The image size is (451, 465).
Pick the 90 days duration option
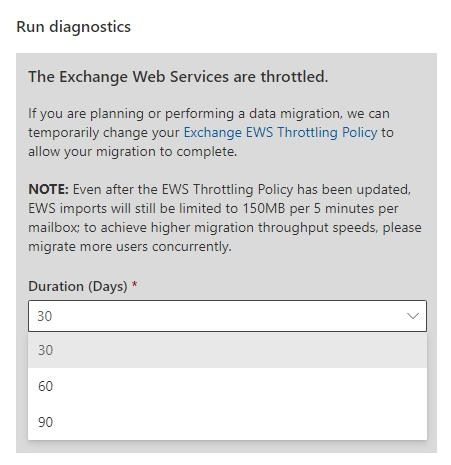point(227,422)
